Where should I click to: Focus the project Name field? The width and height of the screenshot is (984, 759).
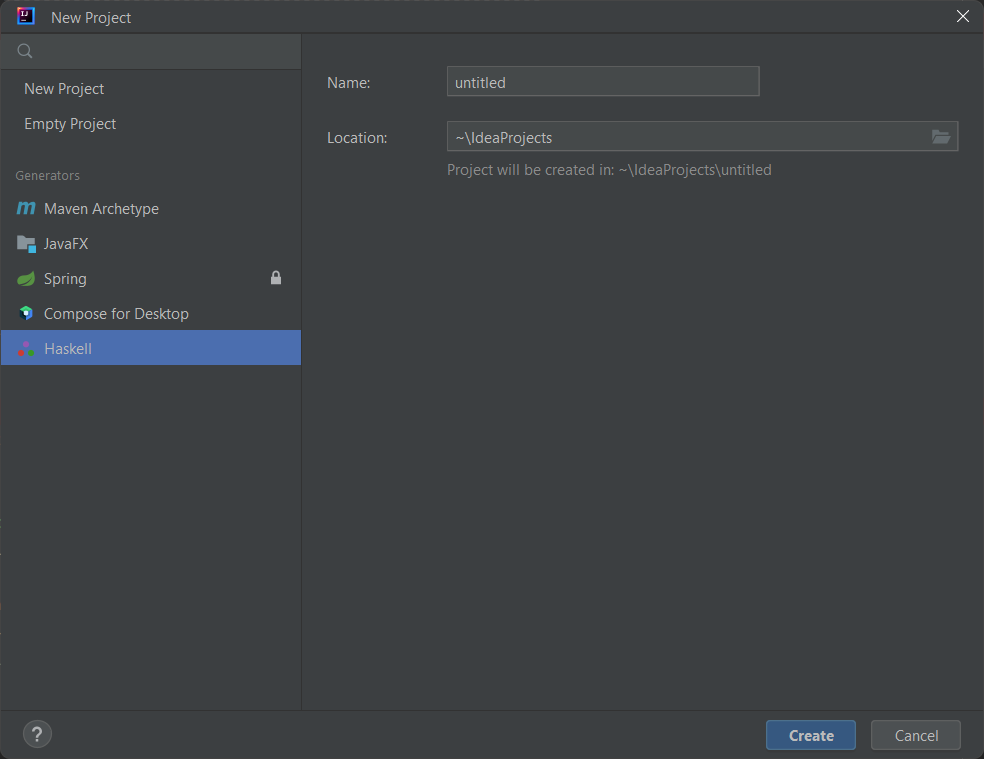603,82
